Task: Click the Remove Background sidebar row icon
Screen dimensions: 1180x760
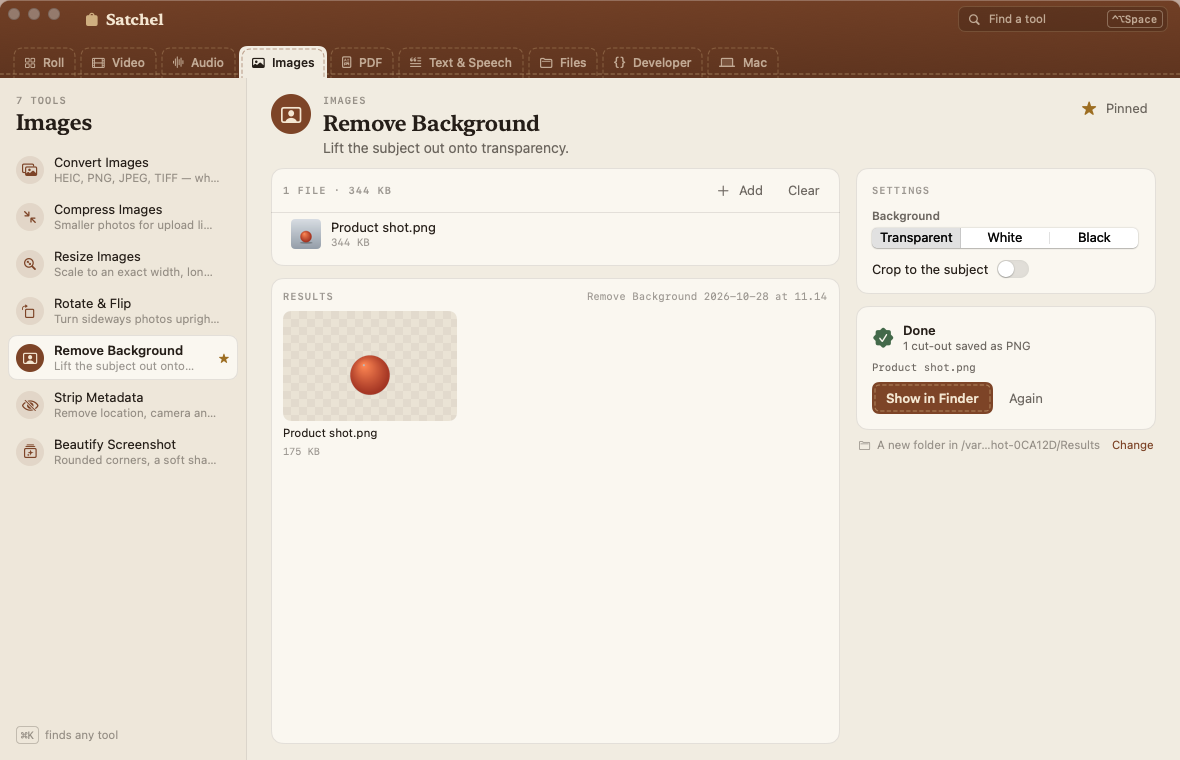Action: pos(30,358)
